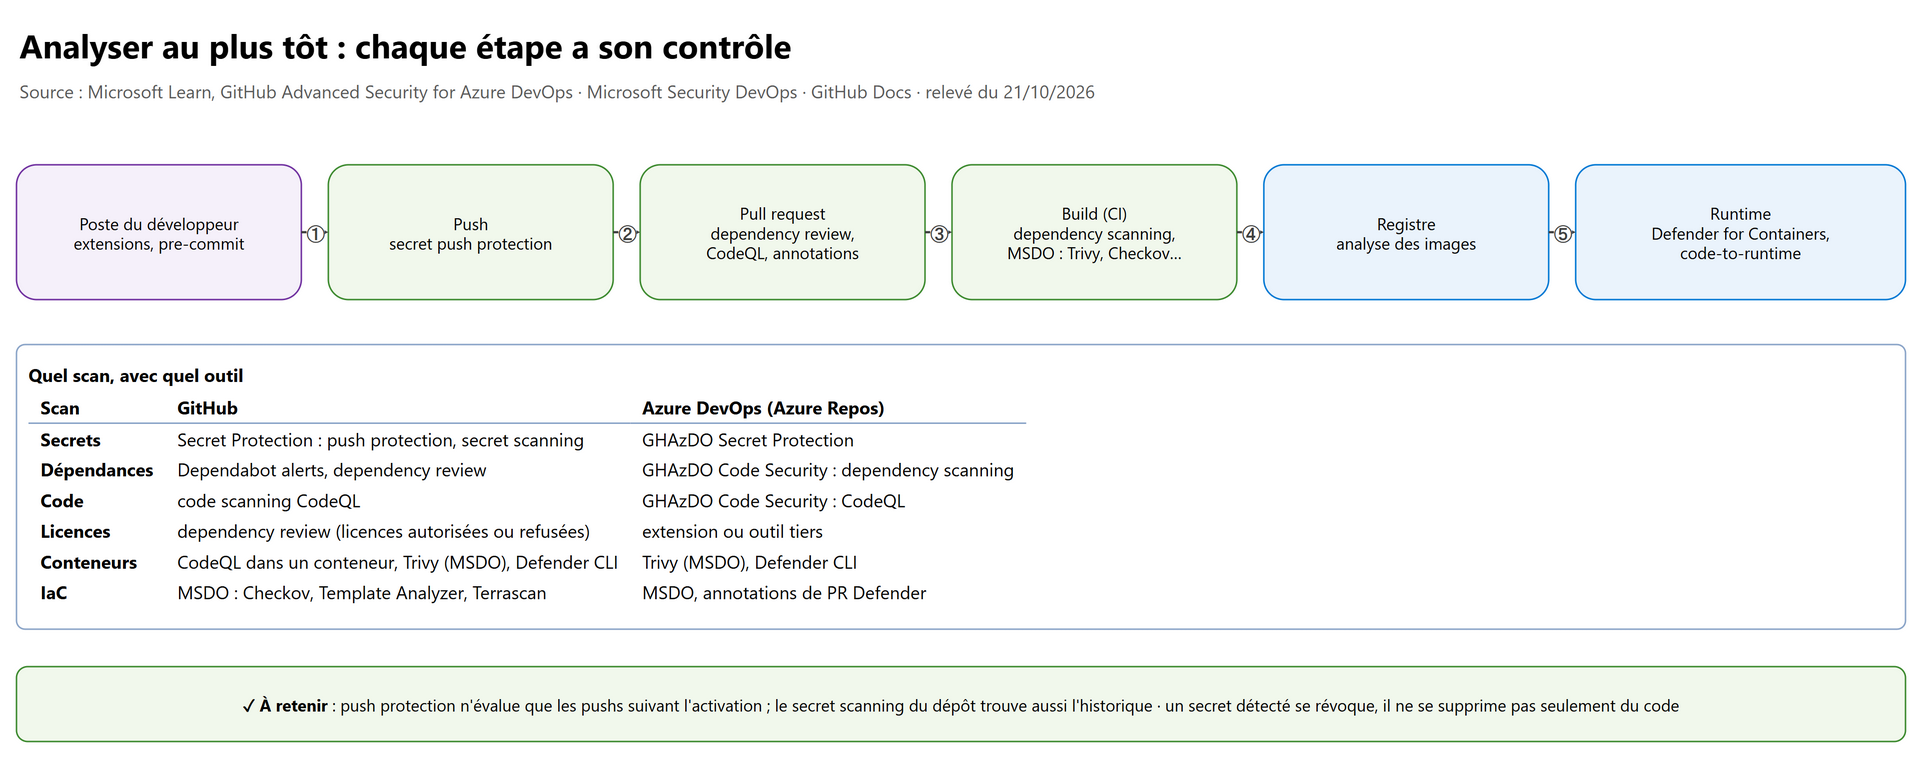Click "Secret Protection : push protection, secret scanning" cell
Screen dimensions: 1925x761
(x=380, y=440)
